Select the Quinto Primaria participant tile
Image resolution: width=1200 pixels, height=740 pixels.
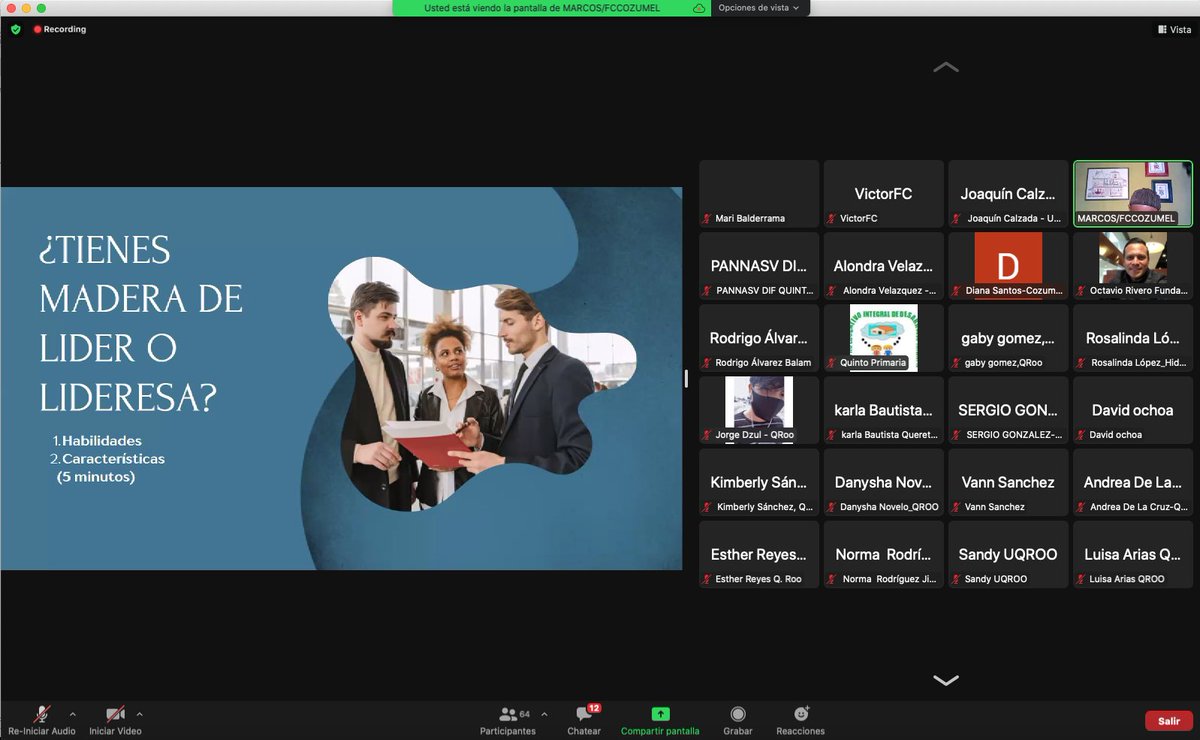(x=884, y=338)
